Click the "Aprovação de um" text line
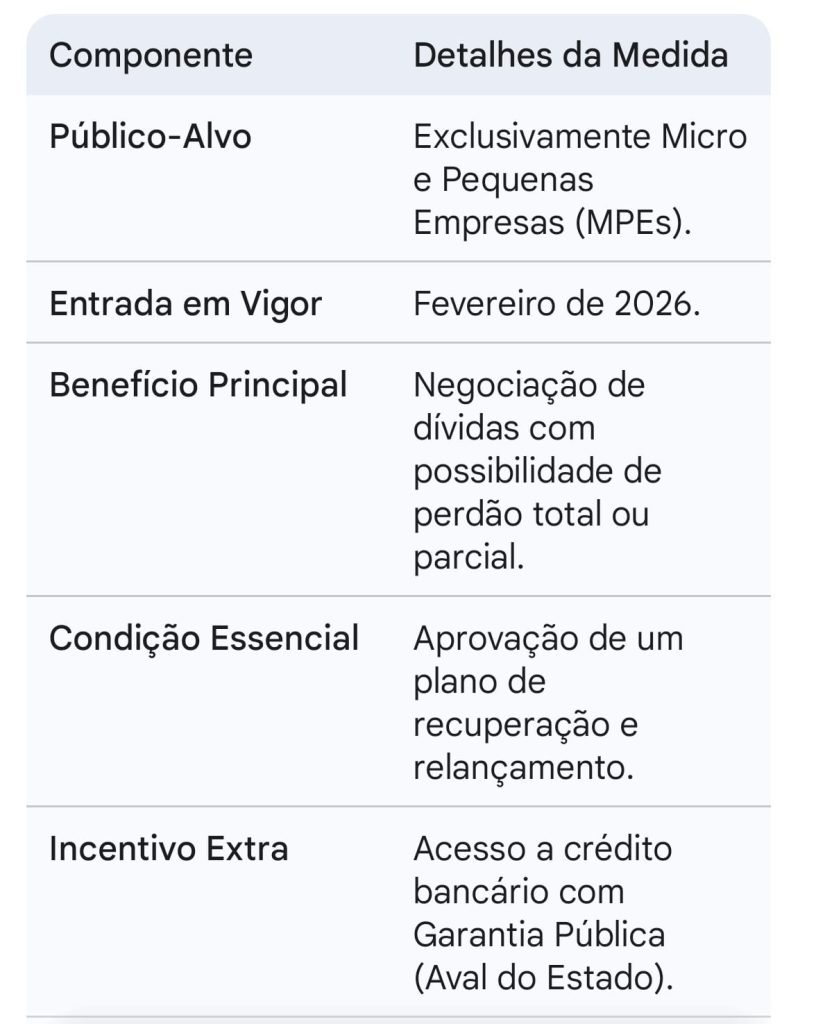This screenshot has height=1024, width=816. 548,638
